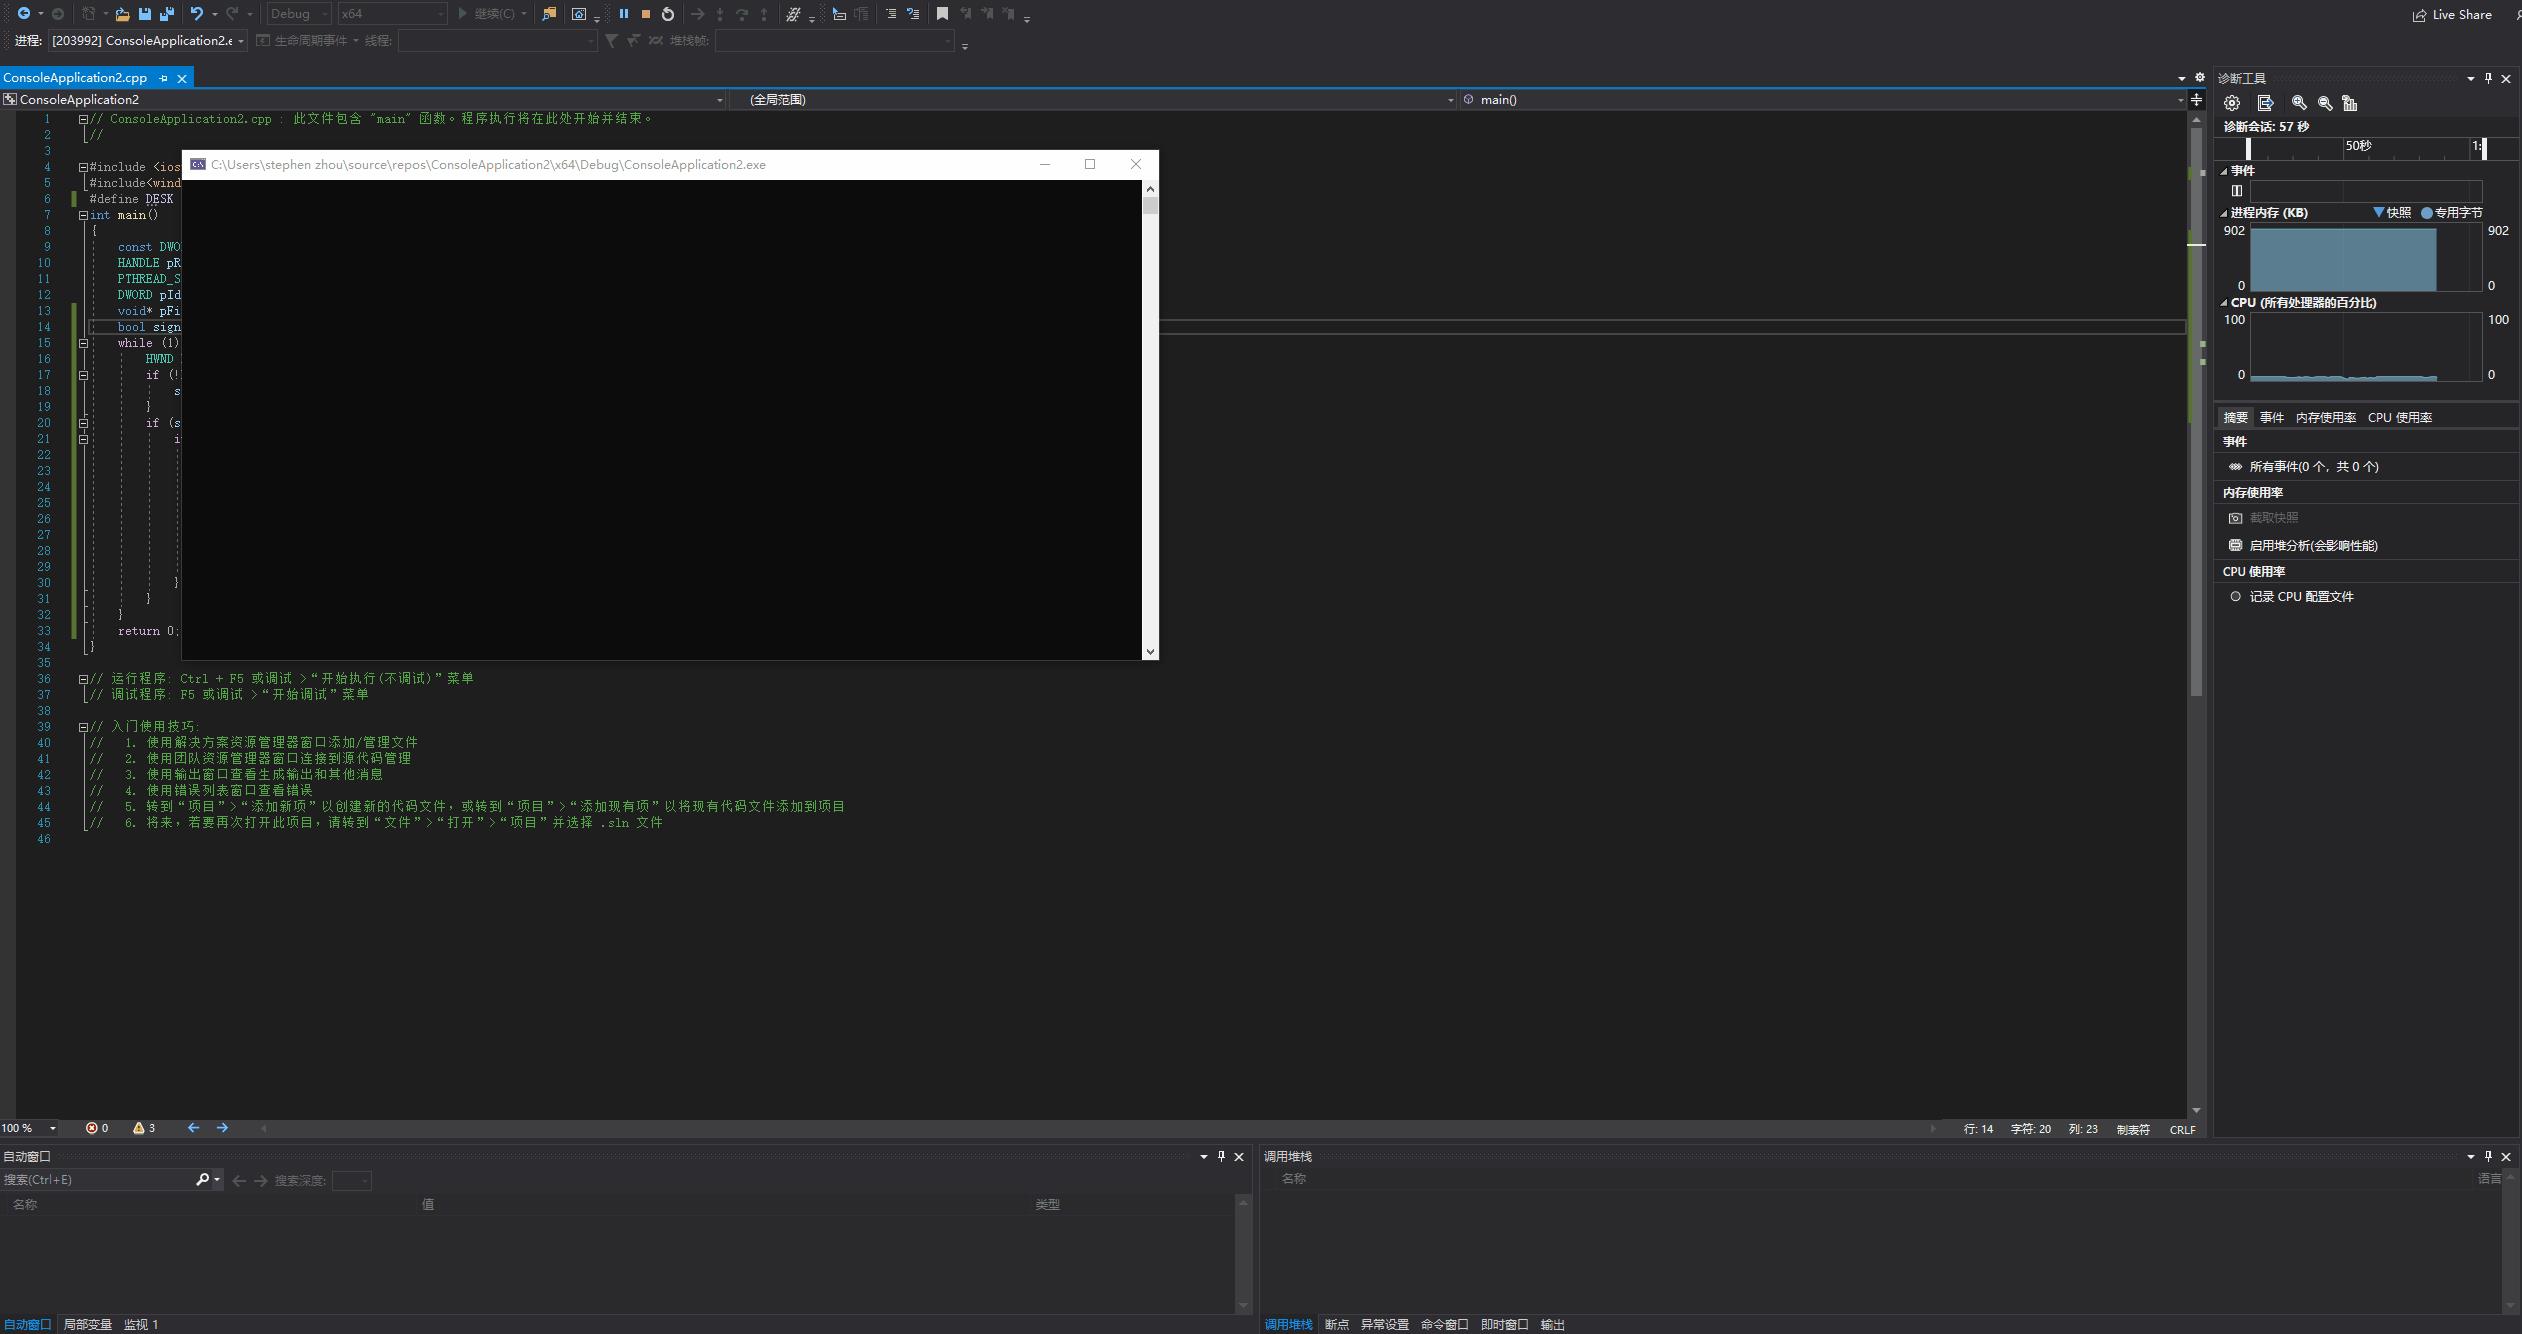Click the editor settings gear near tab strip

pos(2199,77)
